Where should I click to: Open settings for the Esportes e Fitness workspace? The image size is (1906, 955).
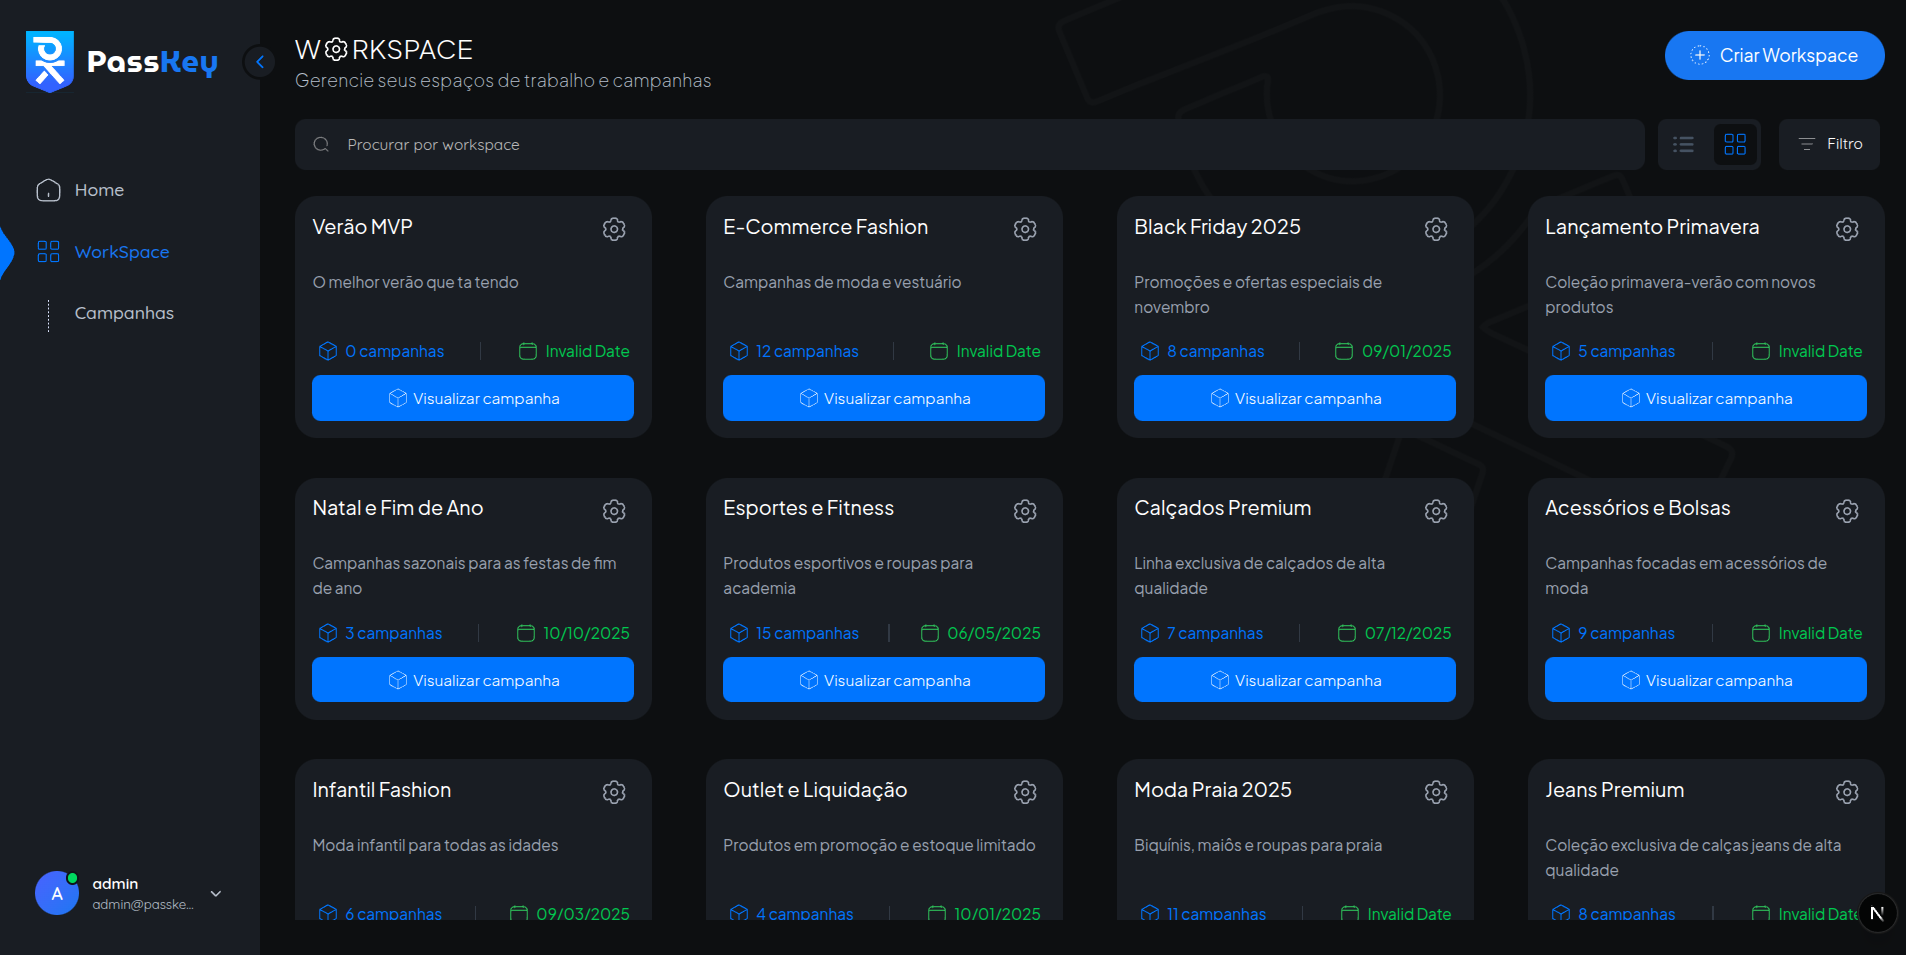coord(1025,511)
